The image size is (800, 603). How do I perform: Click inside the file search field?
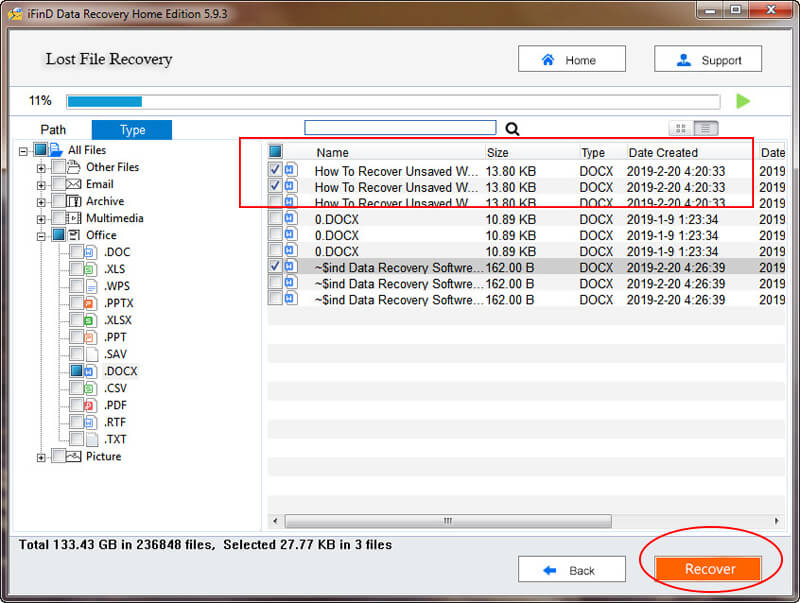400,128
